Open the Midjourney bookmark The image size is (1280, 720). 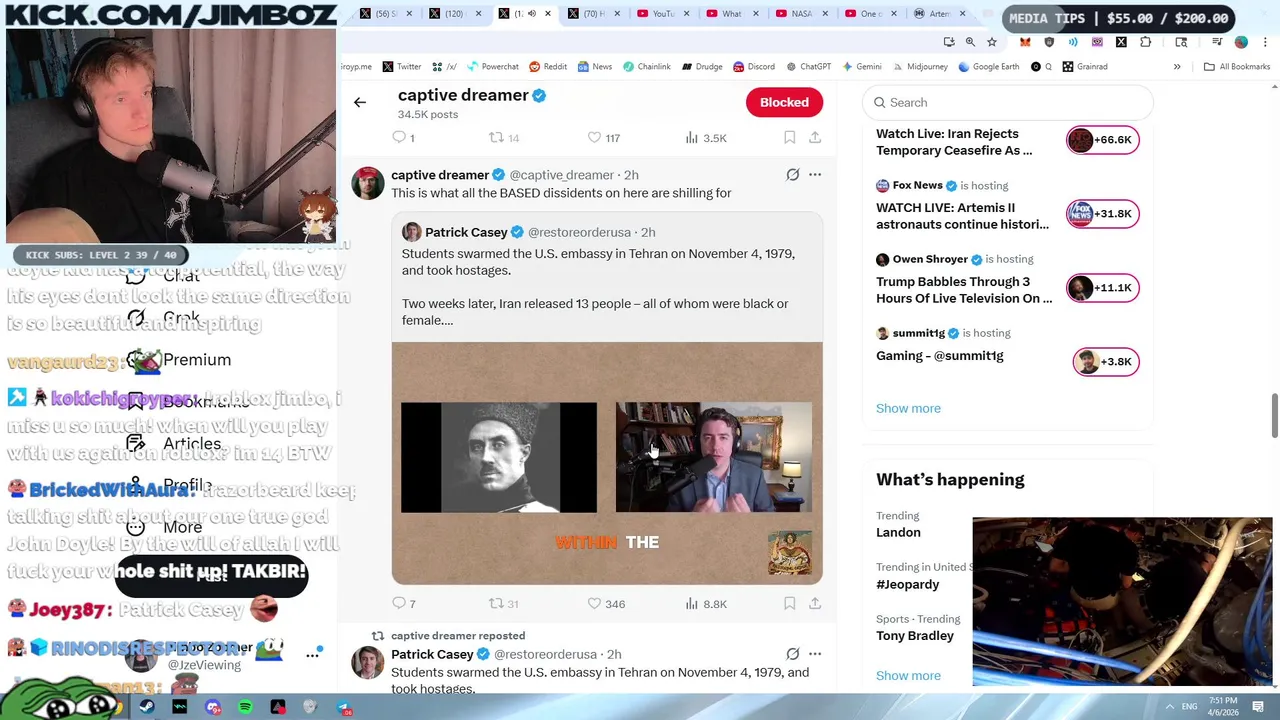coord(920,66)
